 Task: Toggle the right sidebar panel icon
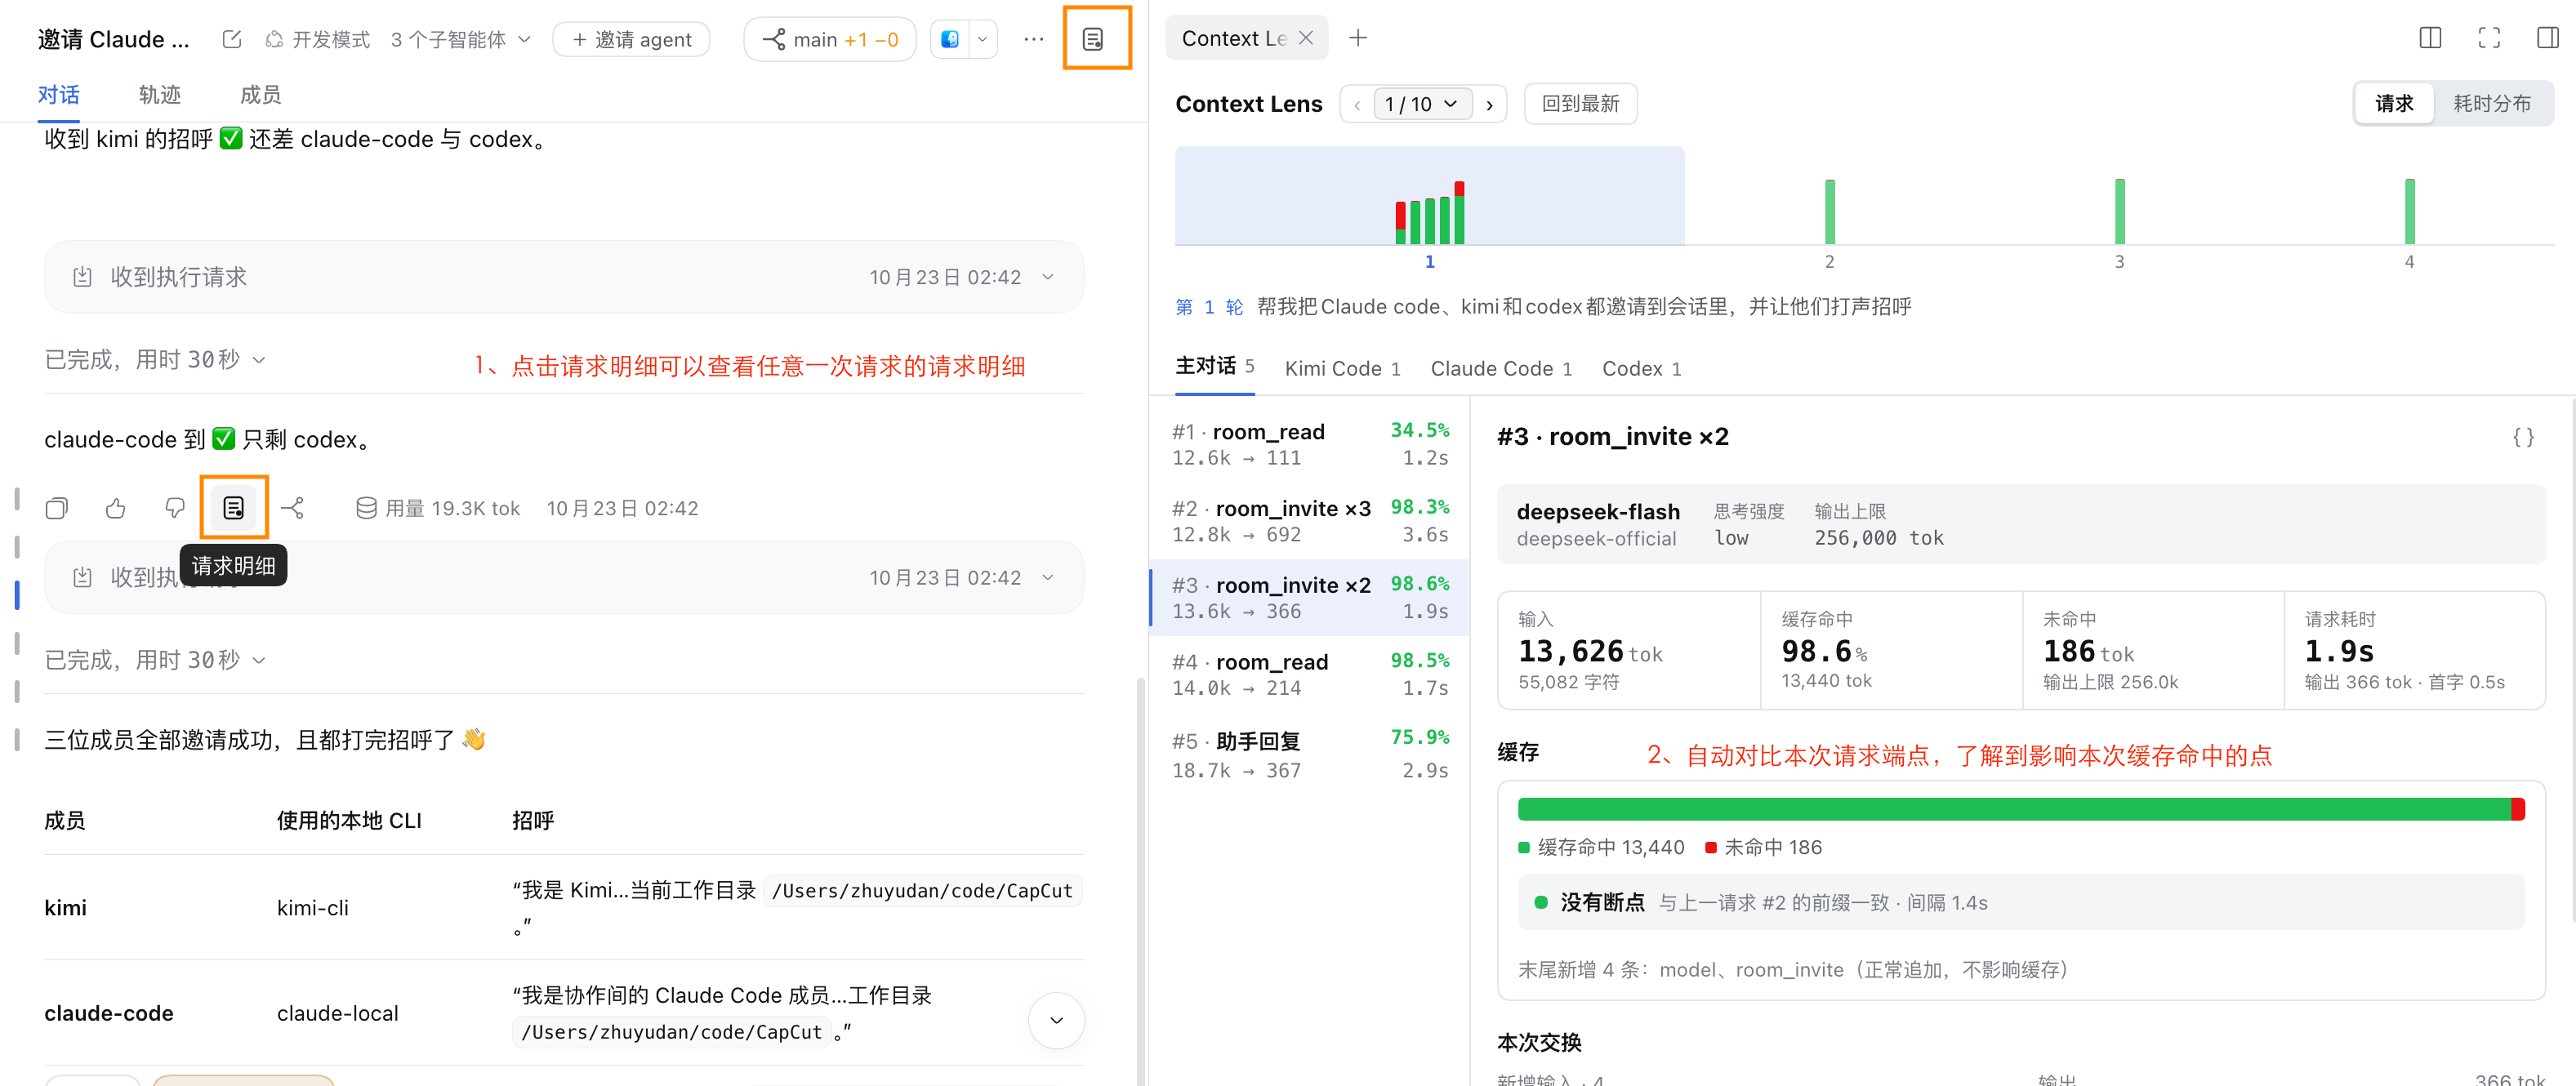pos(2547,38)
